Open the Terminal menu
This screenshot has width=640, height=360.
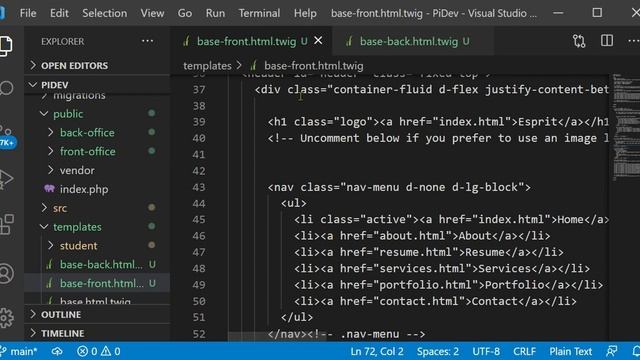[259, 13]
